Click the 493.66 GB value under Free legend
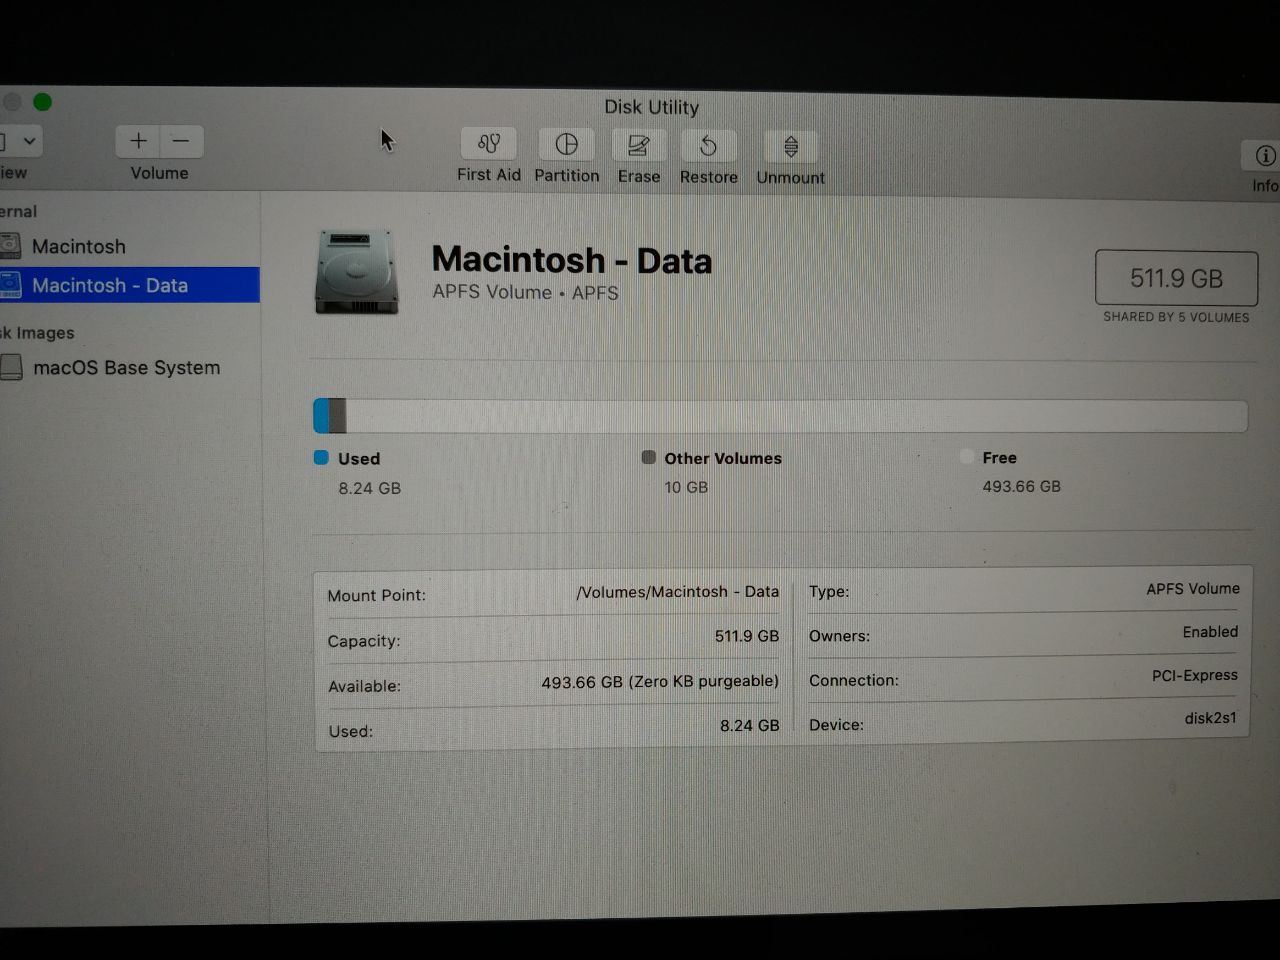The width and height of the screenshot is (1280, 960). point(1021,486)
